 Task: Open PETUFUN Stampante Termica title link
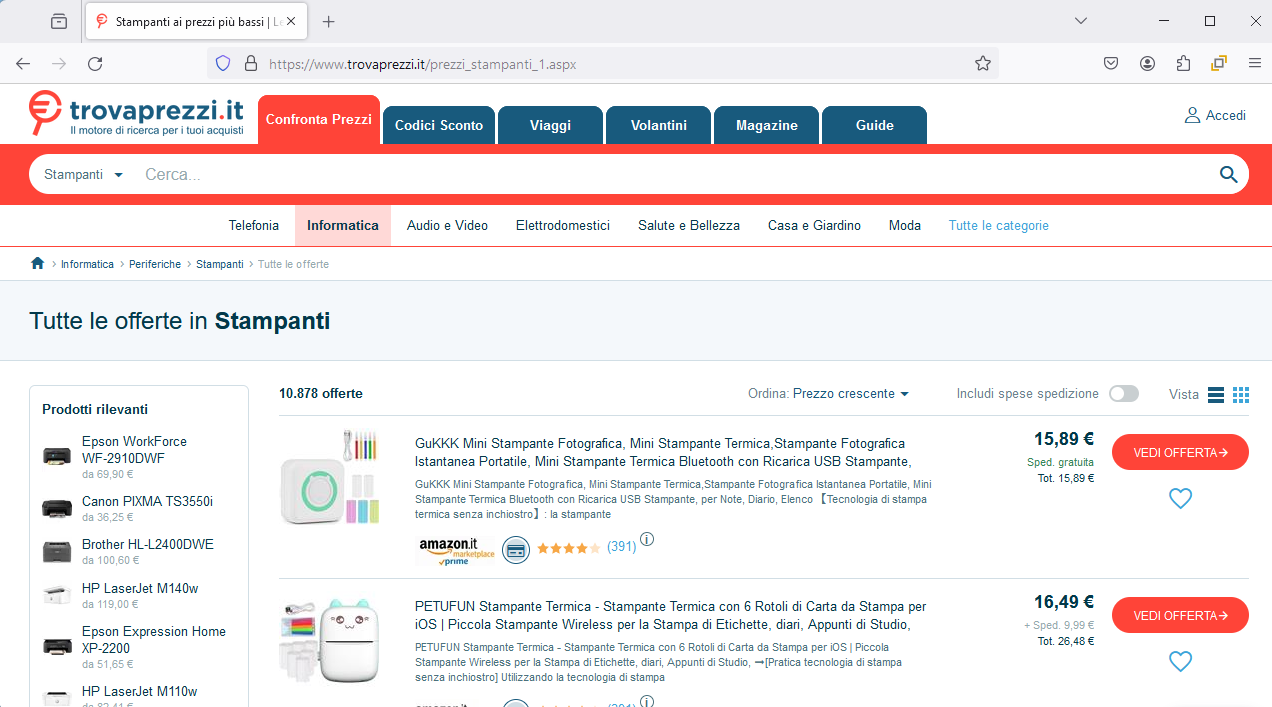(671, 615)
